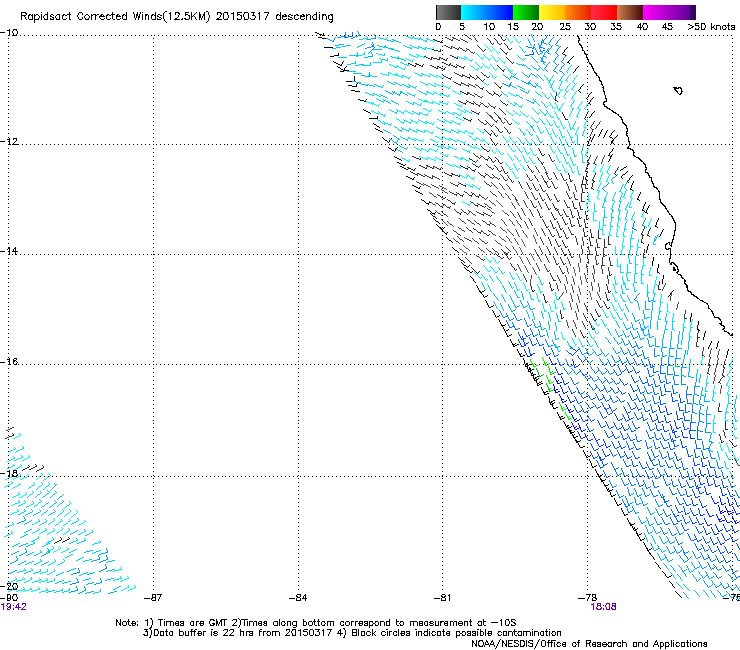Select the yellow 20-25 knots legend segment
The height and width of the screenshot is (650, 740).
pyautogui.click(x=552, y=12)
